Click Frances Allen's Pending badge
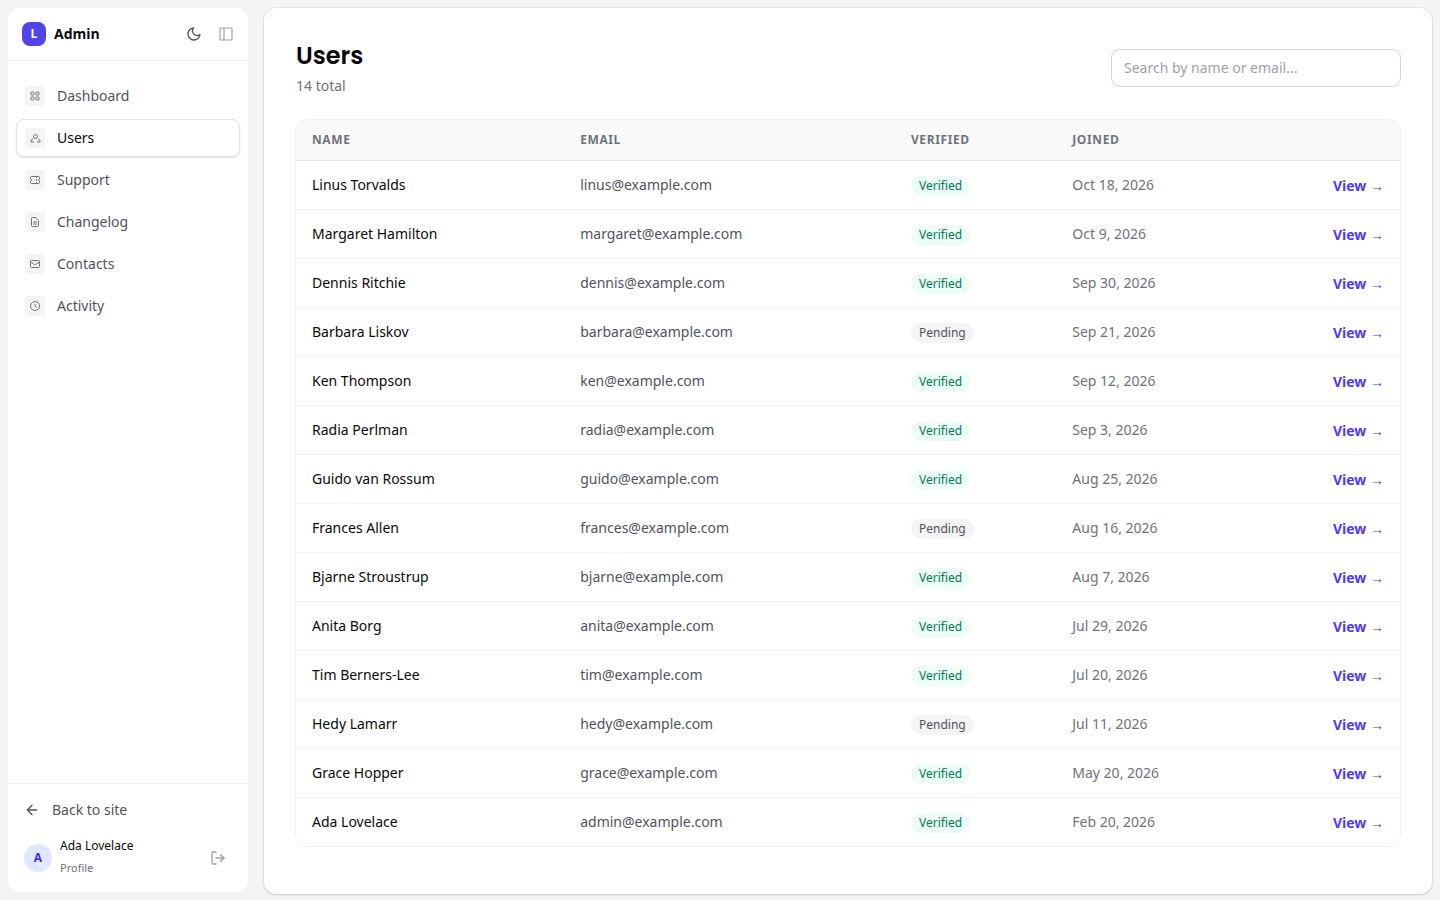The image size is (1440, 900). click(x=942, y=529)
